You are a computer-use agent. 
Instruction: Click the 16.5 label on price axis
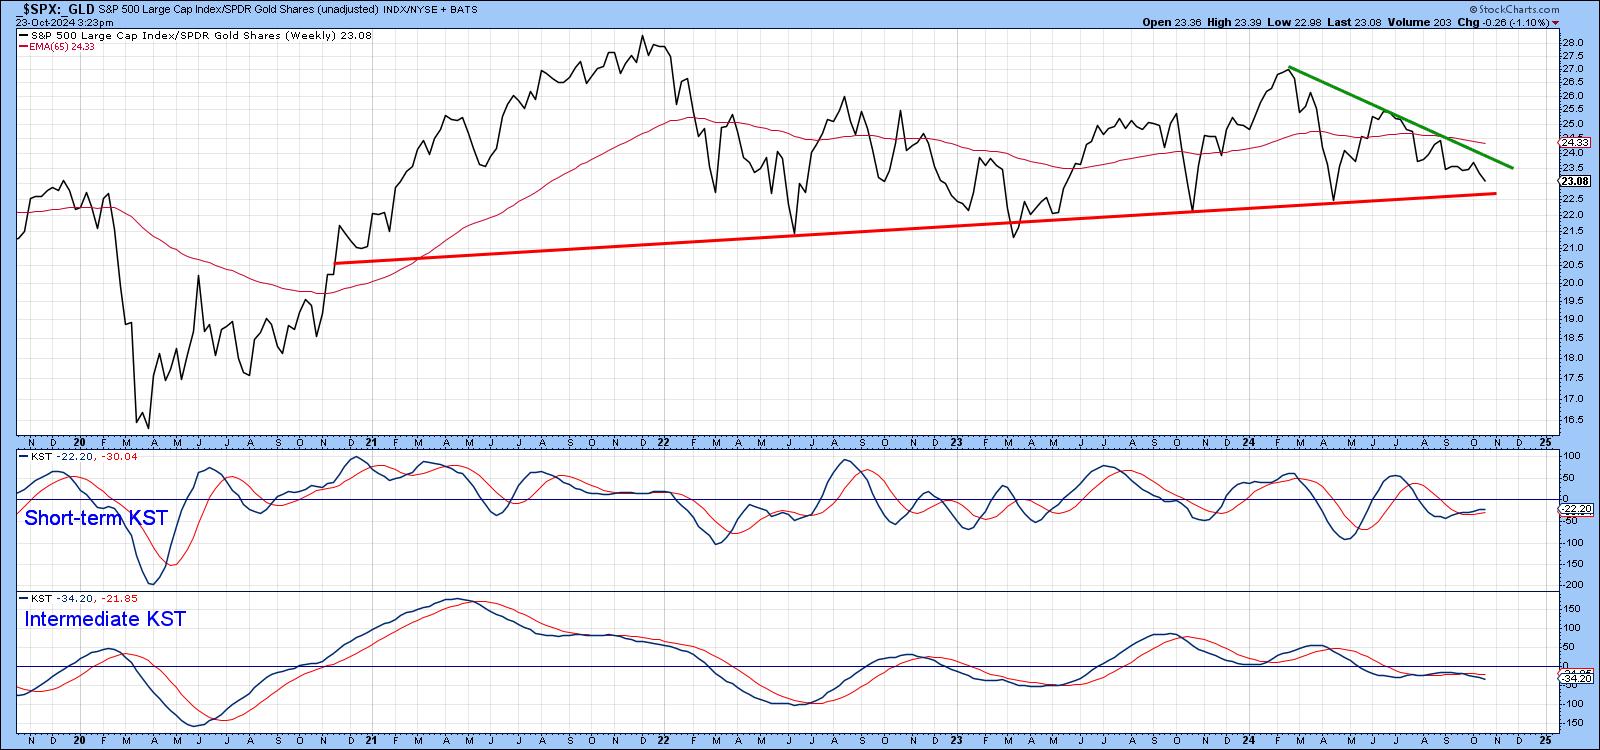pyautogui.click(x=1571, y=420)
